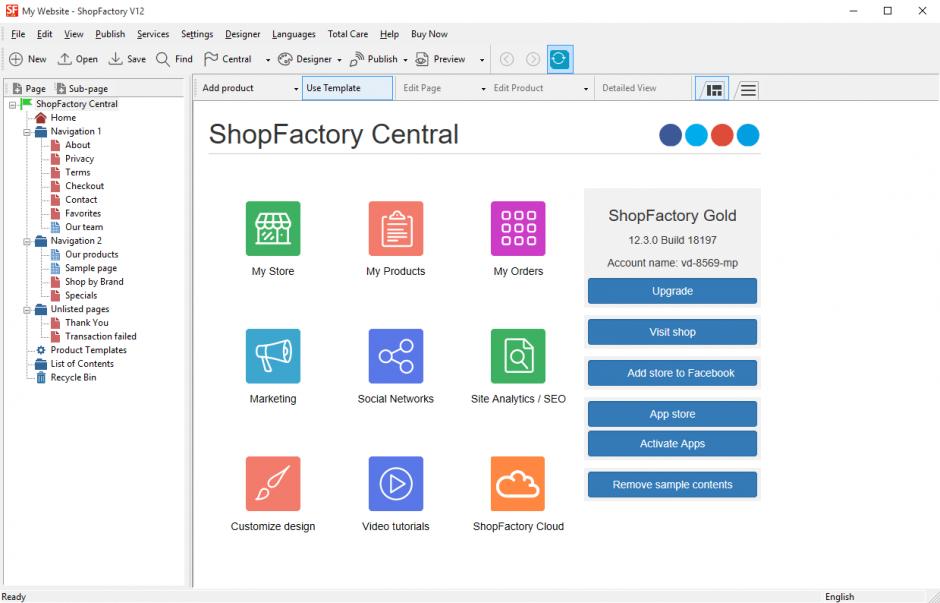Click the Visit shop button
This screenshot has height=603, width=940.
[x=672, y=332]
